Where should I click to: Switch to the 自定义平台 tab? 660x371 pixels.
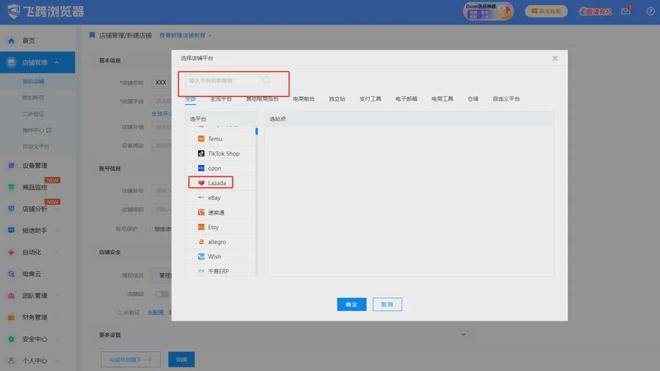tap(506, 99)
